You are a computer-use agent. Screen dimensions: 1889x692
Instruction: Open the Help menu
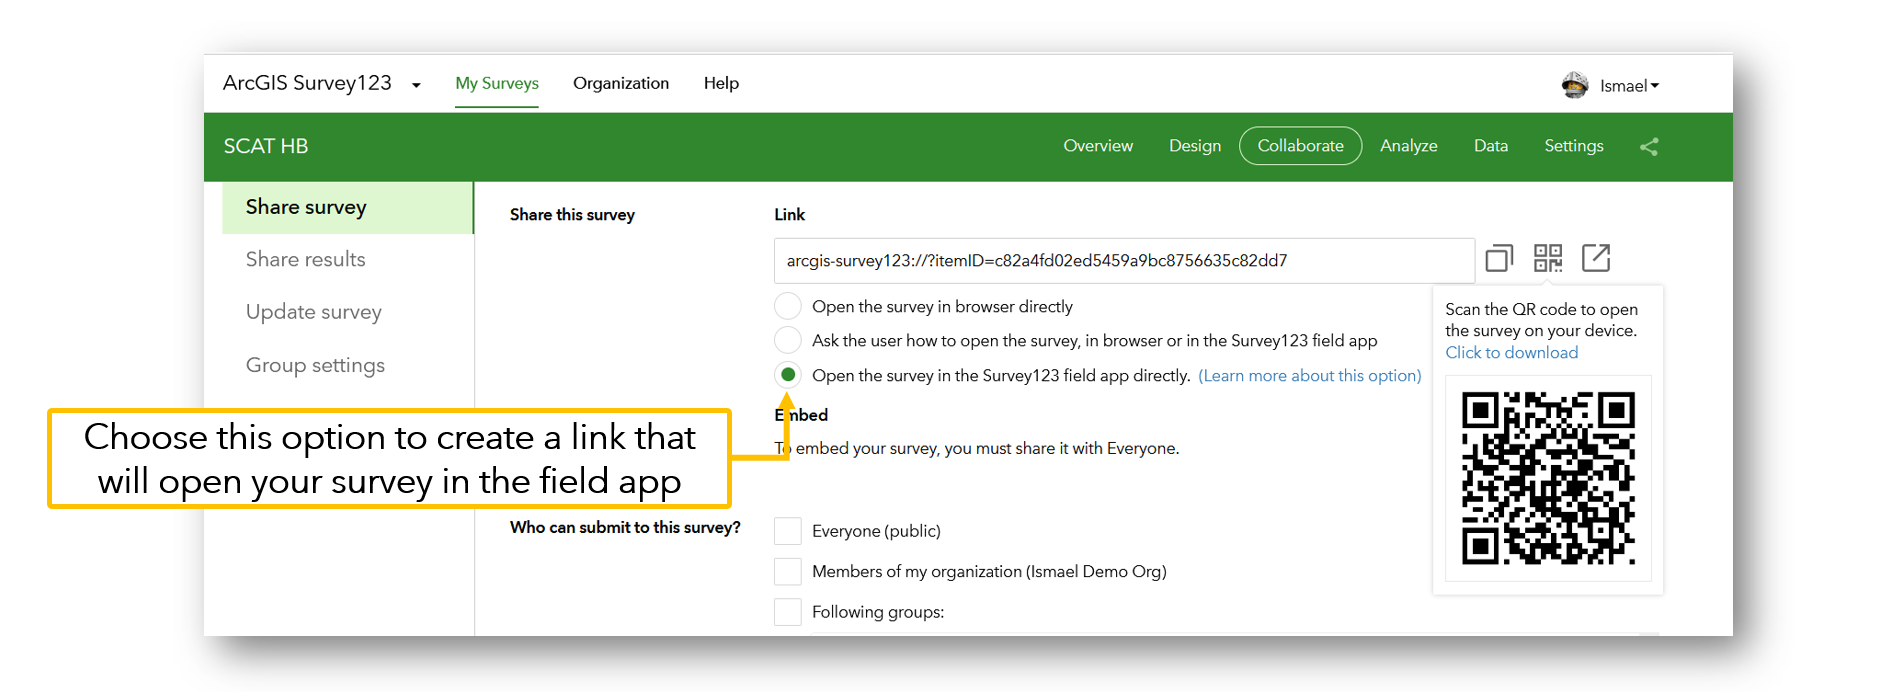721,83
